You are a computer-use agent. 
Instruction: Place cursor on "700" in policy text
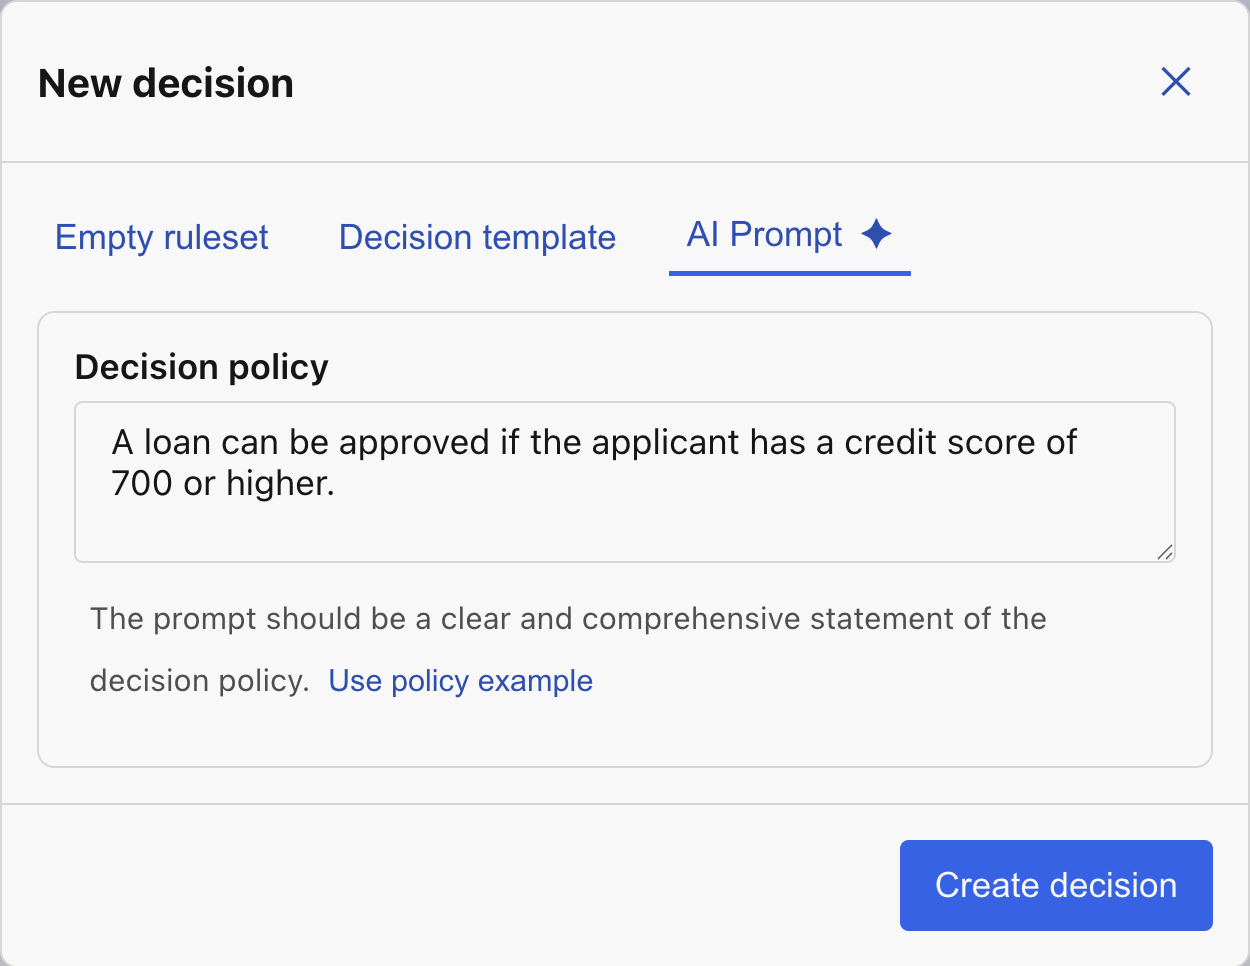(x=142, y=484)
